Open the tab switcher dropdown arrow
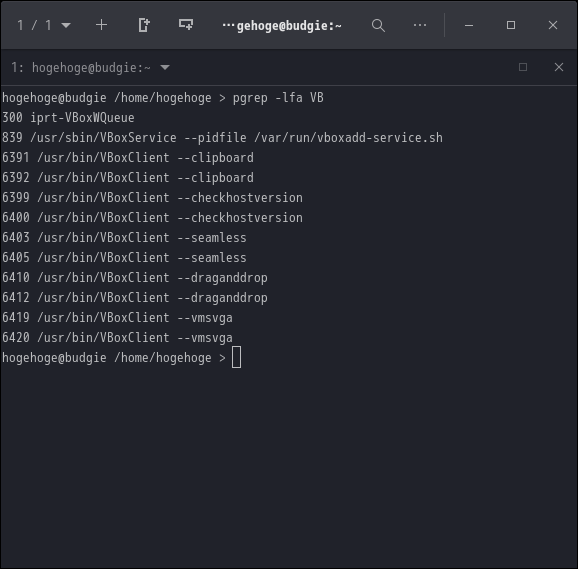Viewport: 578px width, 569px height. pyautogui.click(x=66, y=25)
